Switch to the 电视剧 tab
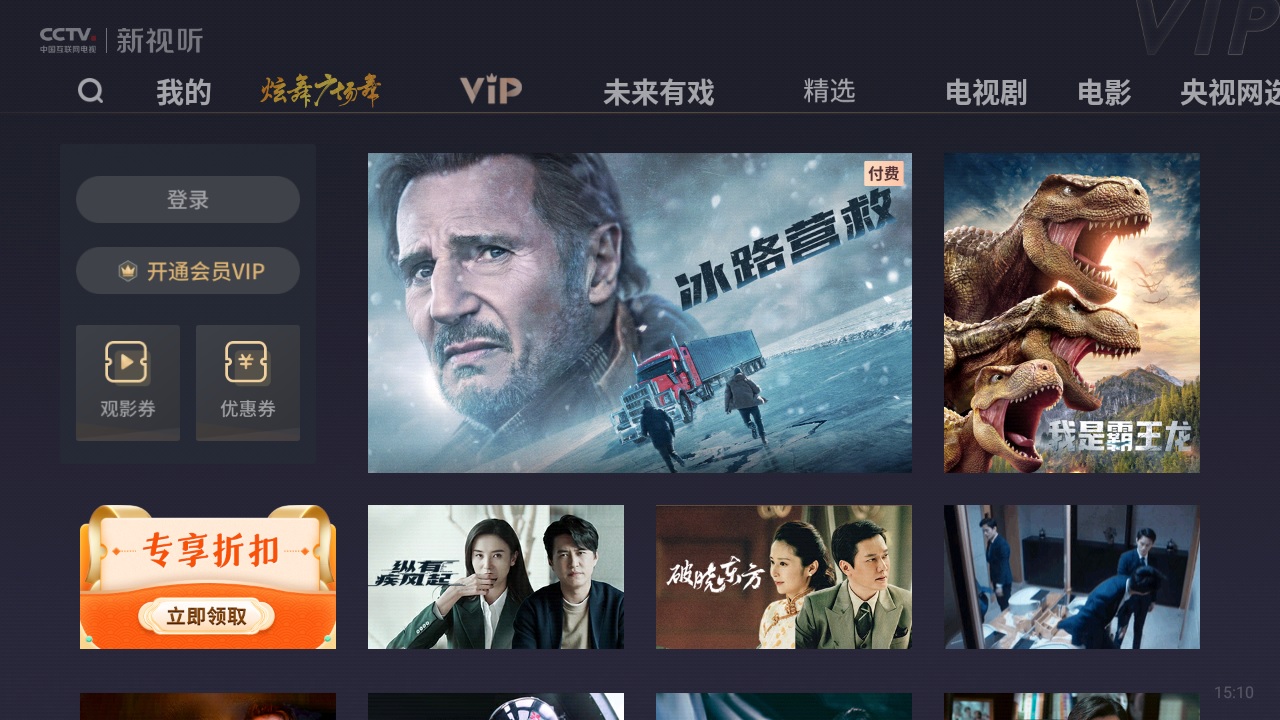 pos(986,93)
